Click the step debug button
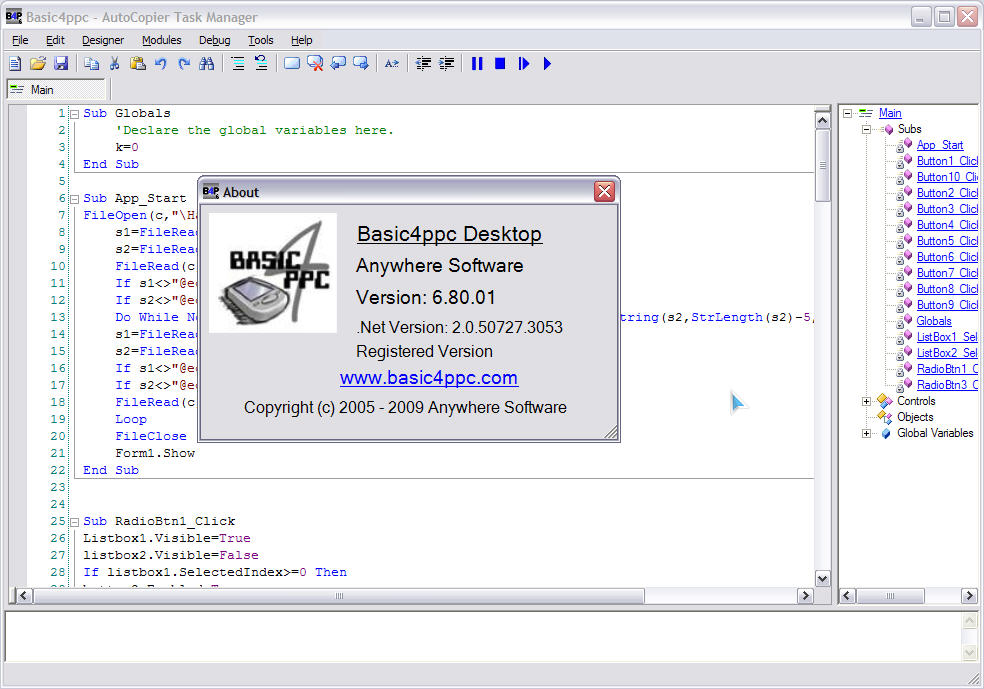Image resolution: width=984 pixels, height=689 pixels. (x=523, y=63)
